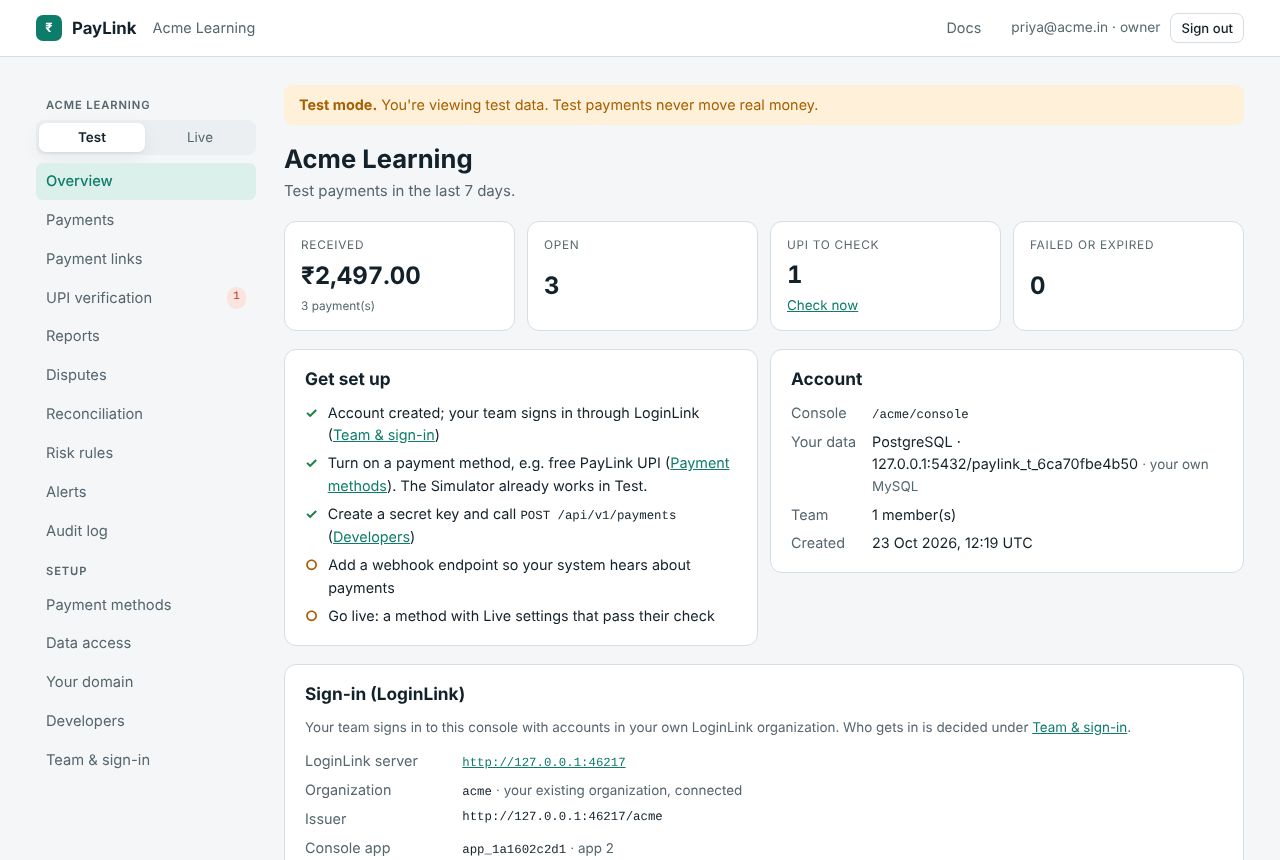Switch to Test mode

(x=92, y=138)
